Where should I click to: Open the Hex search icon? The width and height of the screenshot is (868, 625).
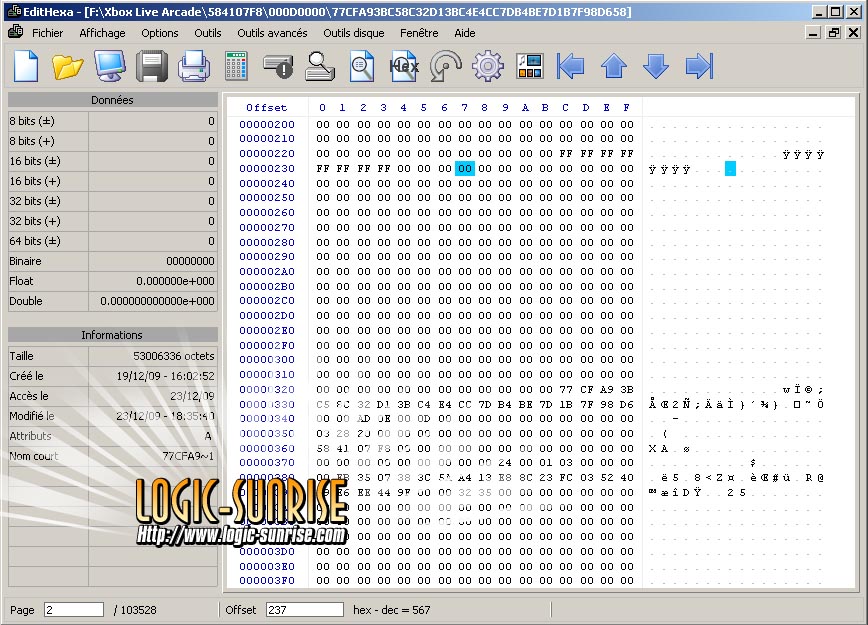(404, 66)
